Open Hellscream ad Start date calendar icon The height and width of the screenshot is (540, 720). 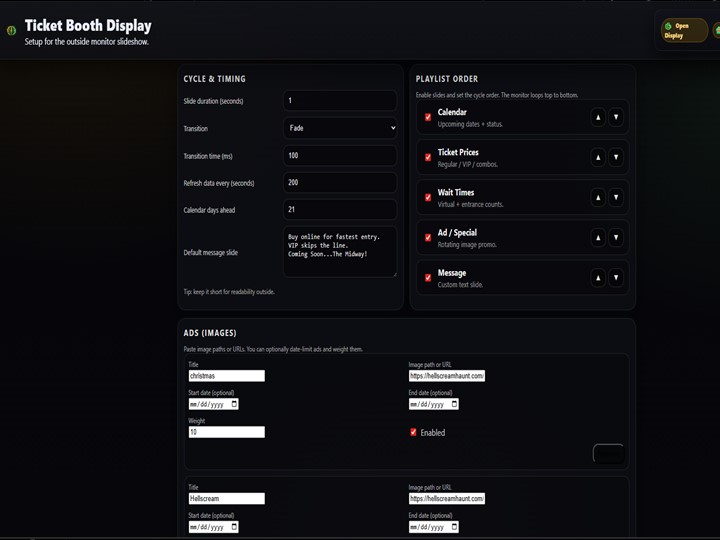click(234, 527)
